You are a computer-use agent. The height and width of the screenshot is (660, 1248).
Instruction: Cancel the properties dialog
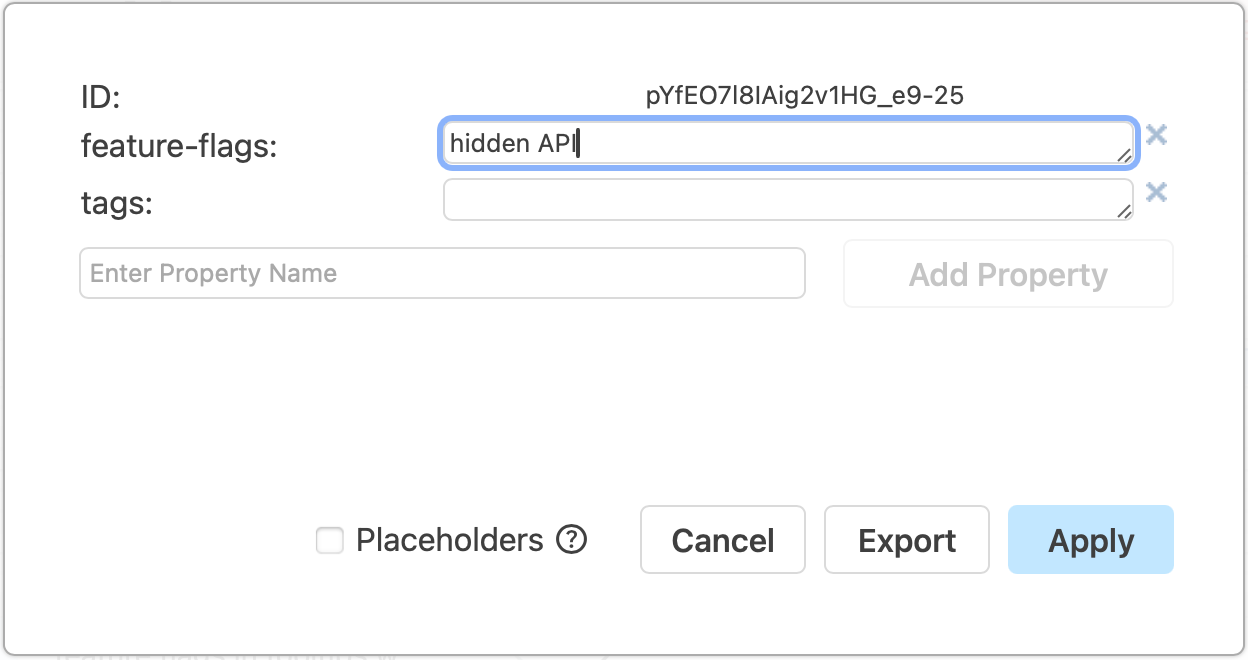tap(722, 540)
